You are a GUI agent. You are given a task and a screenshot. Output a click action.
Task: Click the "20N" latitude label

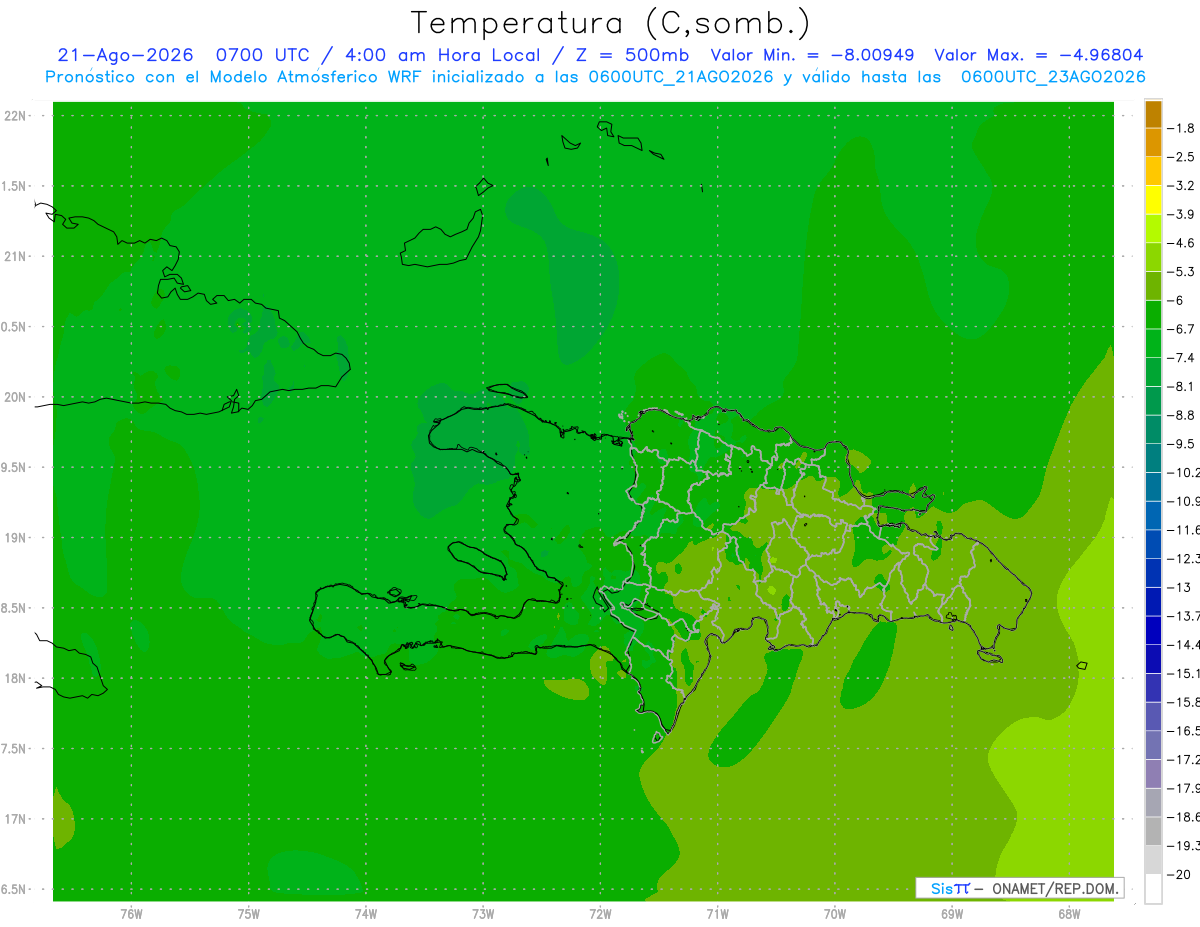16,397
